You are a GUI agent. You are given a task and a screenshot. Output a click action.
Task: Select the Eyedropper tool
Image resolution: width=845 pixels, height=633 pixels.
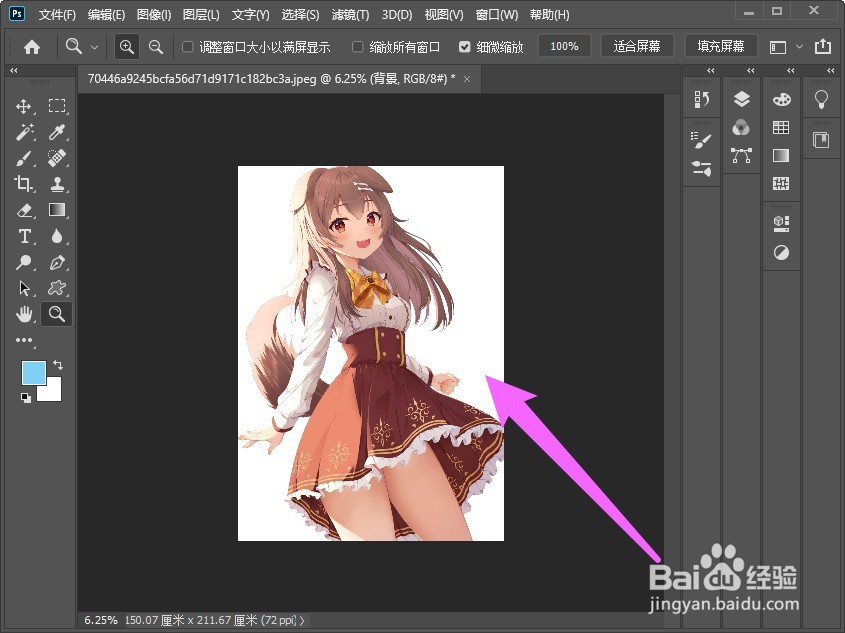[x=57, y=132]
